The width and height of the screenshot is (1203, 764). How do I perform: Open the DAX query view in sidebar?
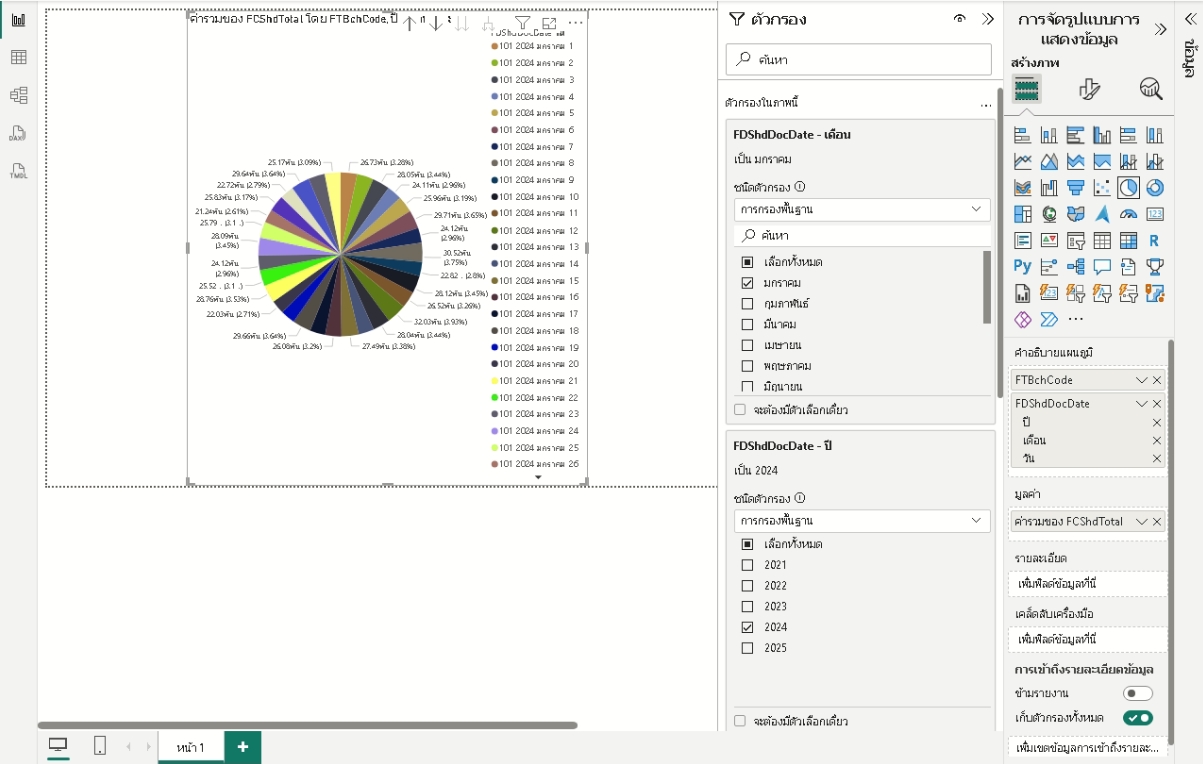tap(18, 133)
